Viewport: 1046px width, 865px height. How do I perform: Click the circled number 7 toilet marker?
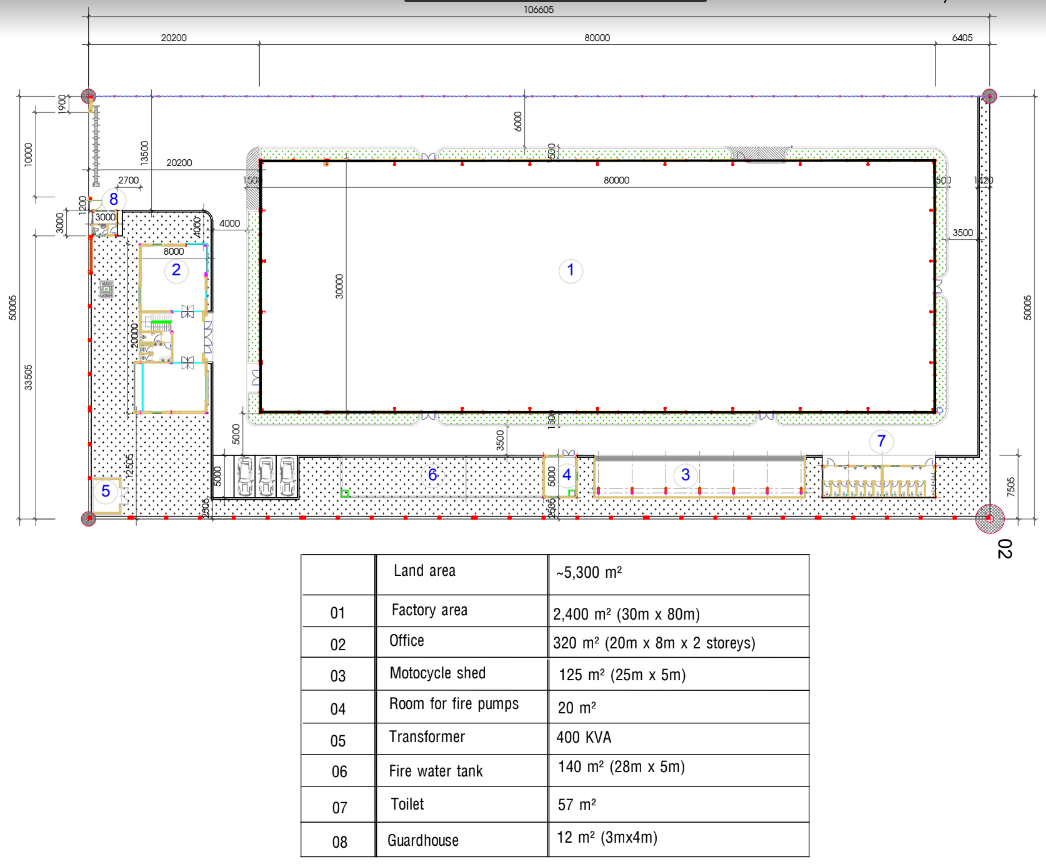[x=880, y=440]
